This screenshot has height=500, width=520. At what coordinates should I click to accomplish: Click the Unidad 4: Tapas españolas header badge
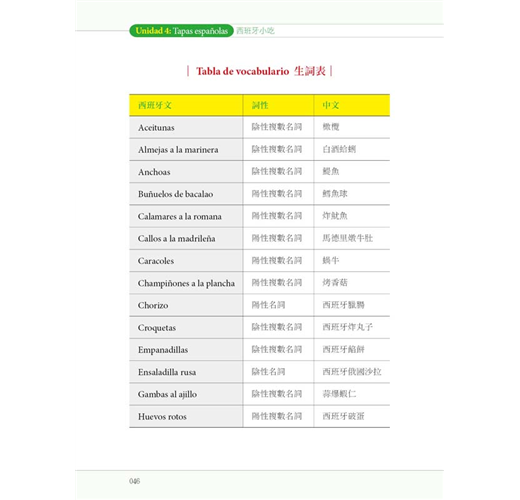point(181,31)
